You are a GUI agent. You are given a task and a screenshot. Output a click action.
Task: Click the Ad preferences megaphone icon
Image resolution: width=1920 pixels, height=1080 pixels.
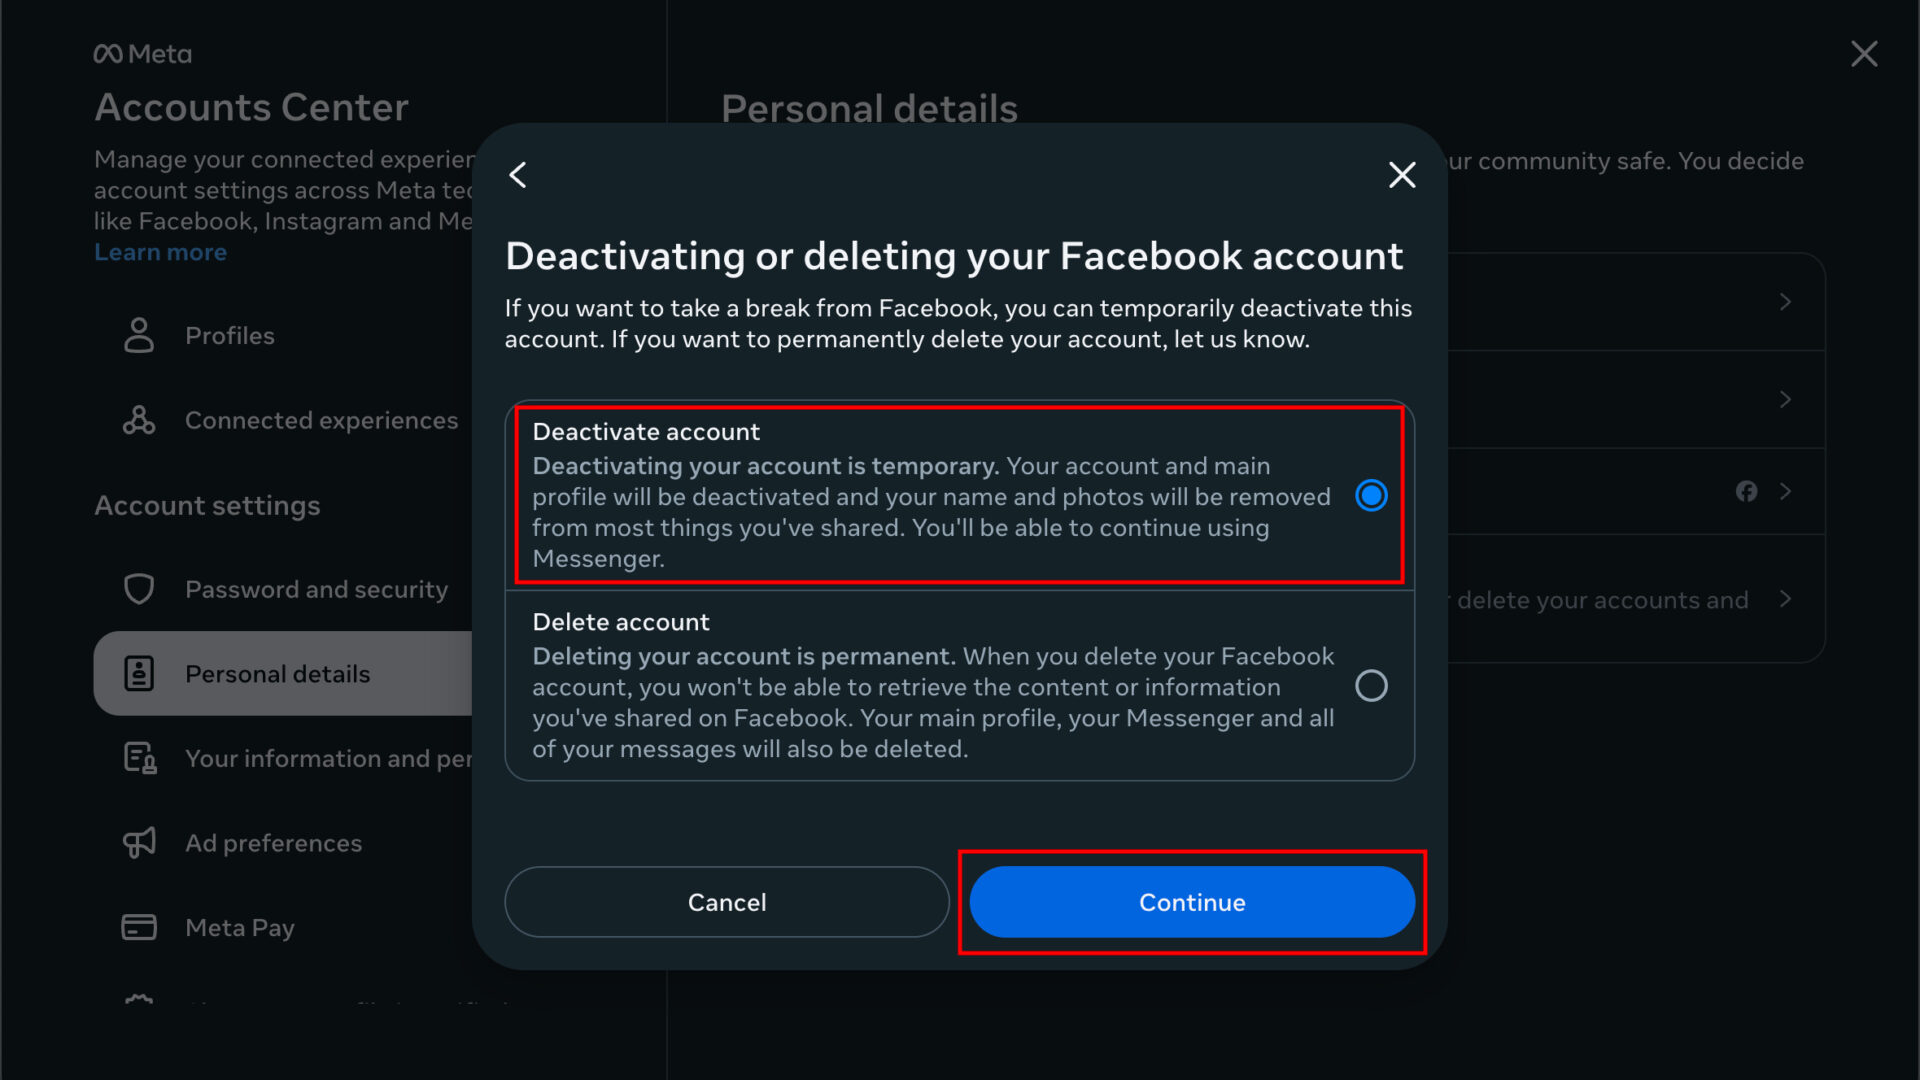point(138,843)
